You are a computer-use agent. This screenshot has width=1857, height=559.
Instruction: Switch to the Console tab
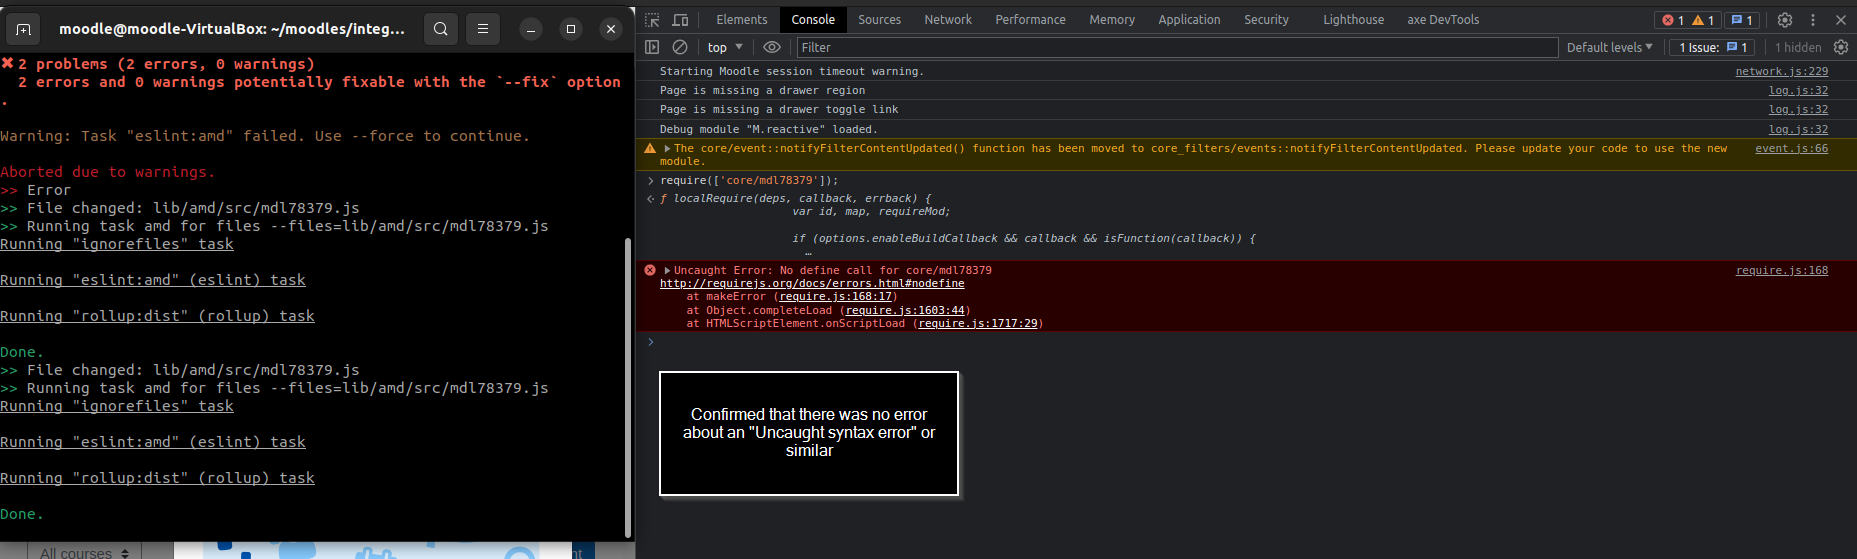(813, 20)
